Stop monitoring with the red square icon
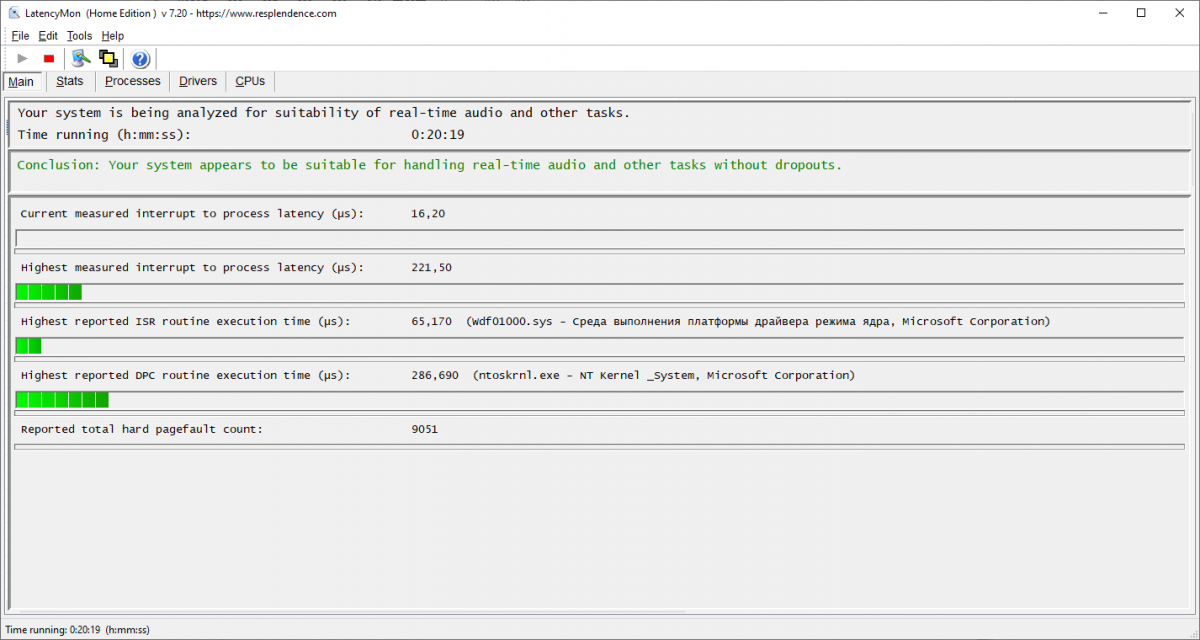This screenshot has width=1200, height=640. [x=49, y=59]
